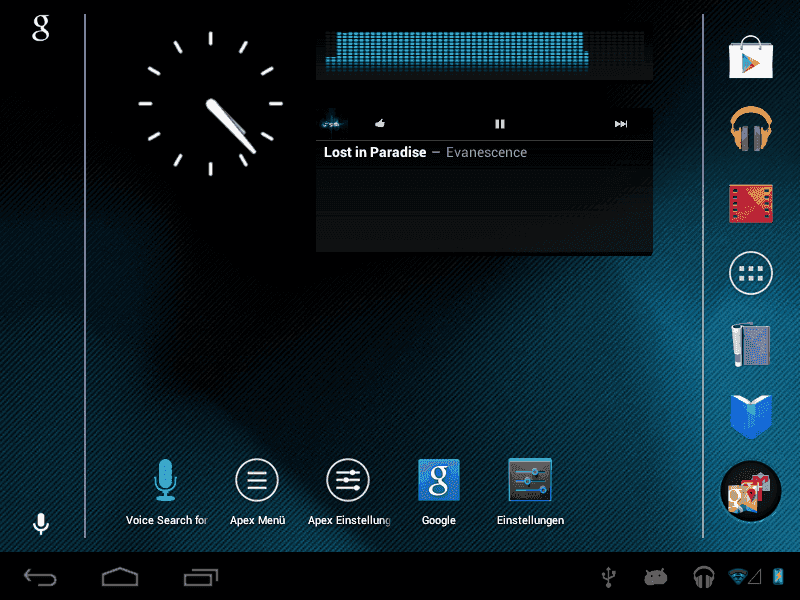The image size is (800, 600).
Task: Open the Google apps folder in the dock
Action: click(751, 491)
